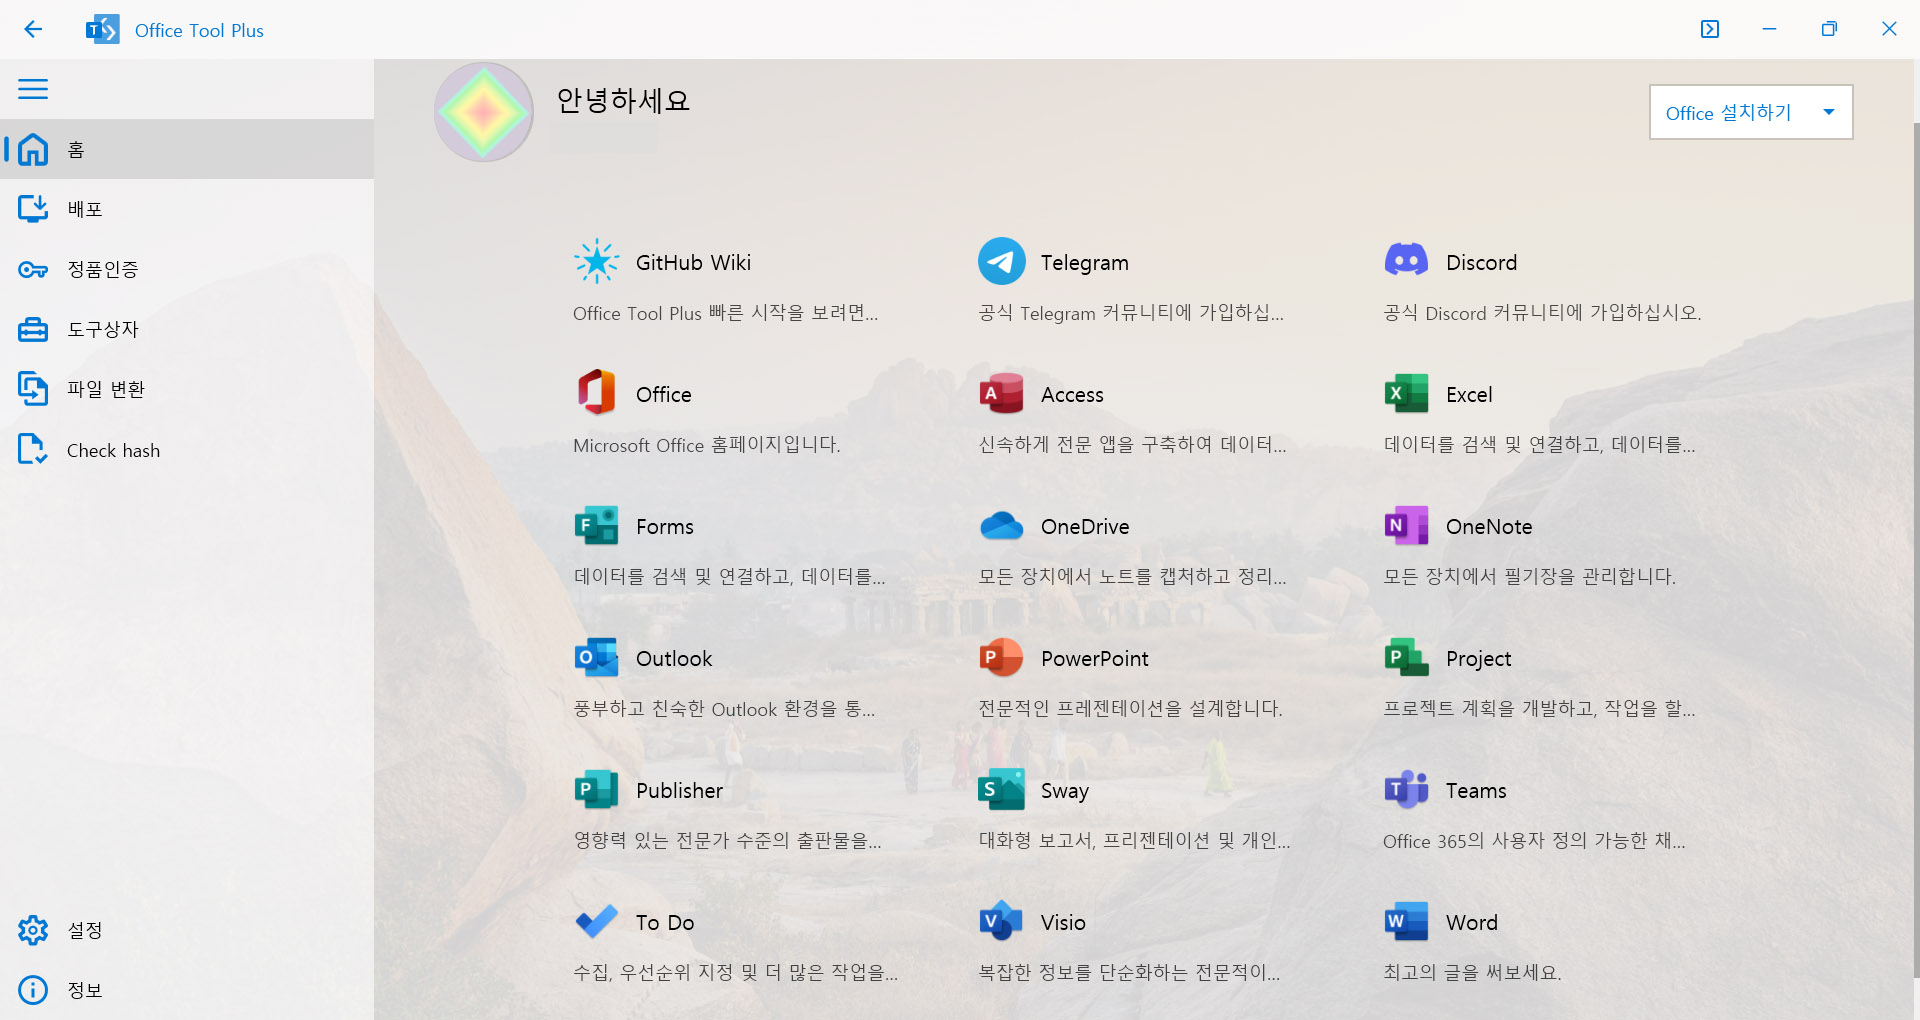The width and height of the screenshot is (1920, 1020).
Task: Toggle the hamburger navigation menu
Action: pyautogui.click(x=33, y=89)
